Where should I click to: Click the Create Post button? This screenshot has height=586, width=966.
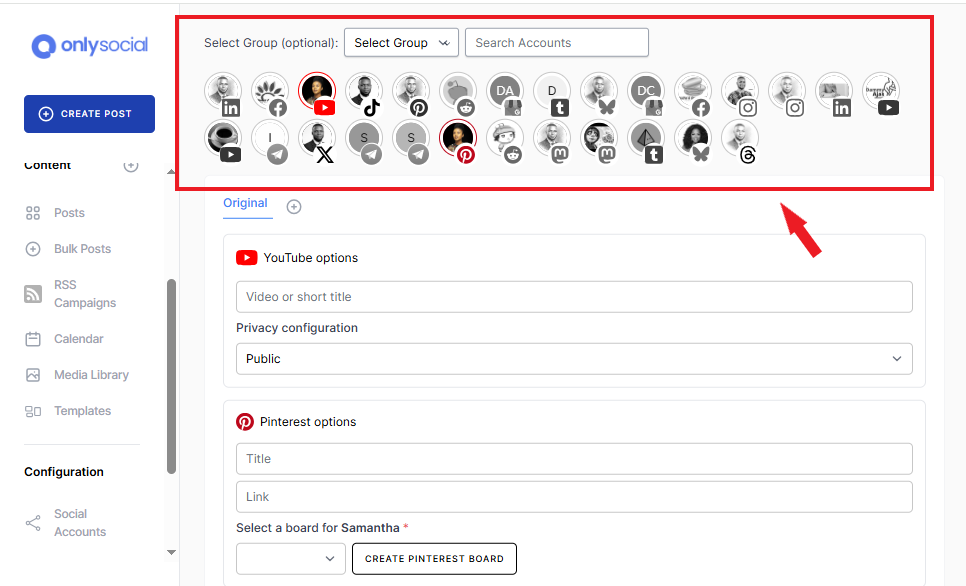point(89,114)
